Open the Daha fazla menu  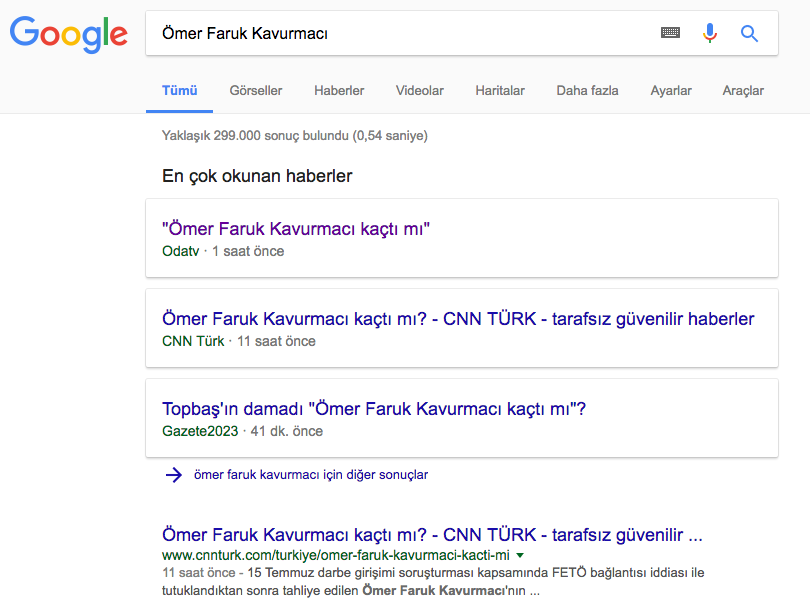point(587,91)
